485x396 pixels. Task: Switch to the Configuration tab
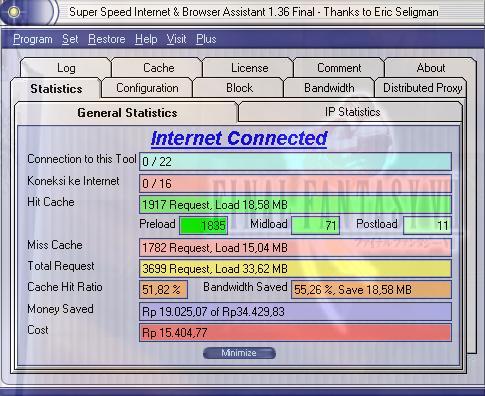(147, 88)
